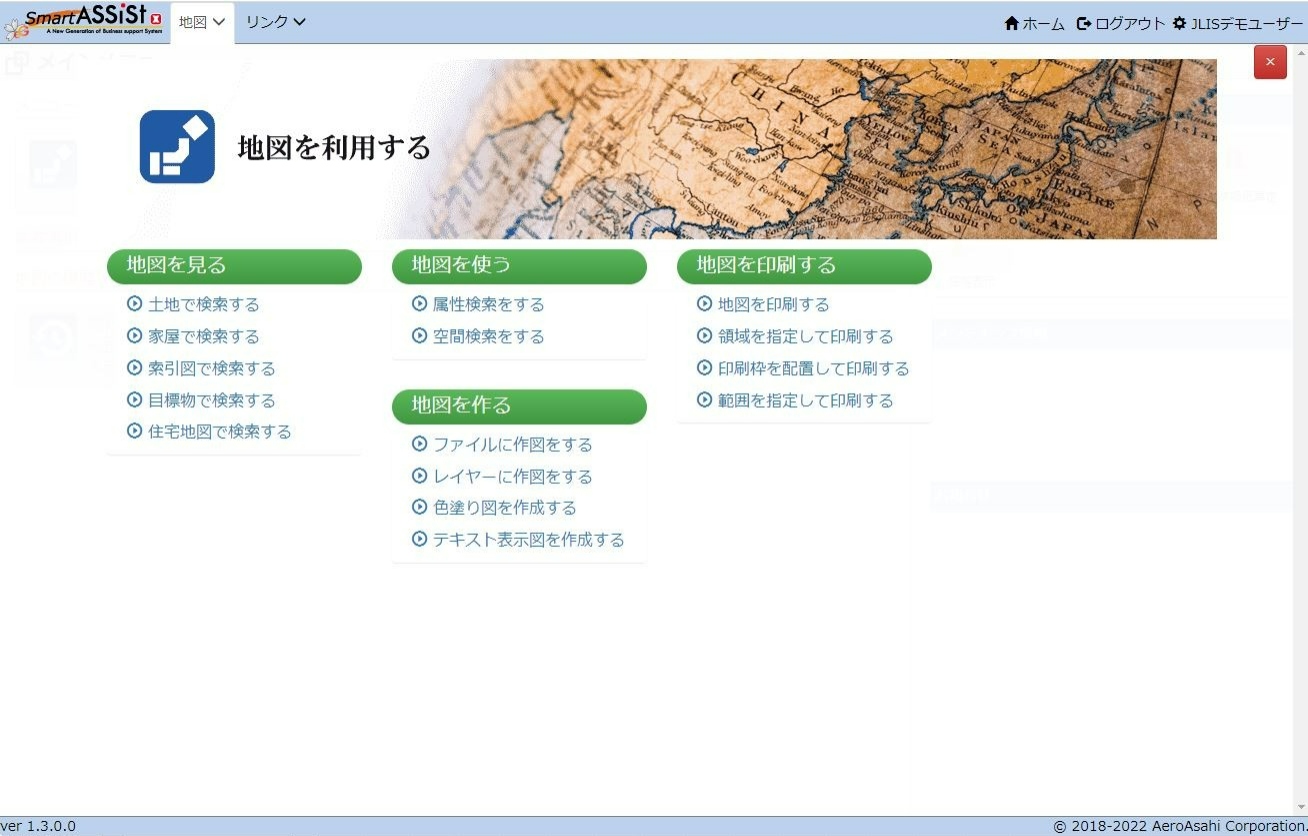Screen dimensions: 1308x836
Task: Expand the リンク dropdown menu
Action: (x=275, y=22)
